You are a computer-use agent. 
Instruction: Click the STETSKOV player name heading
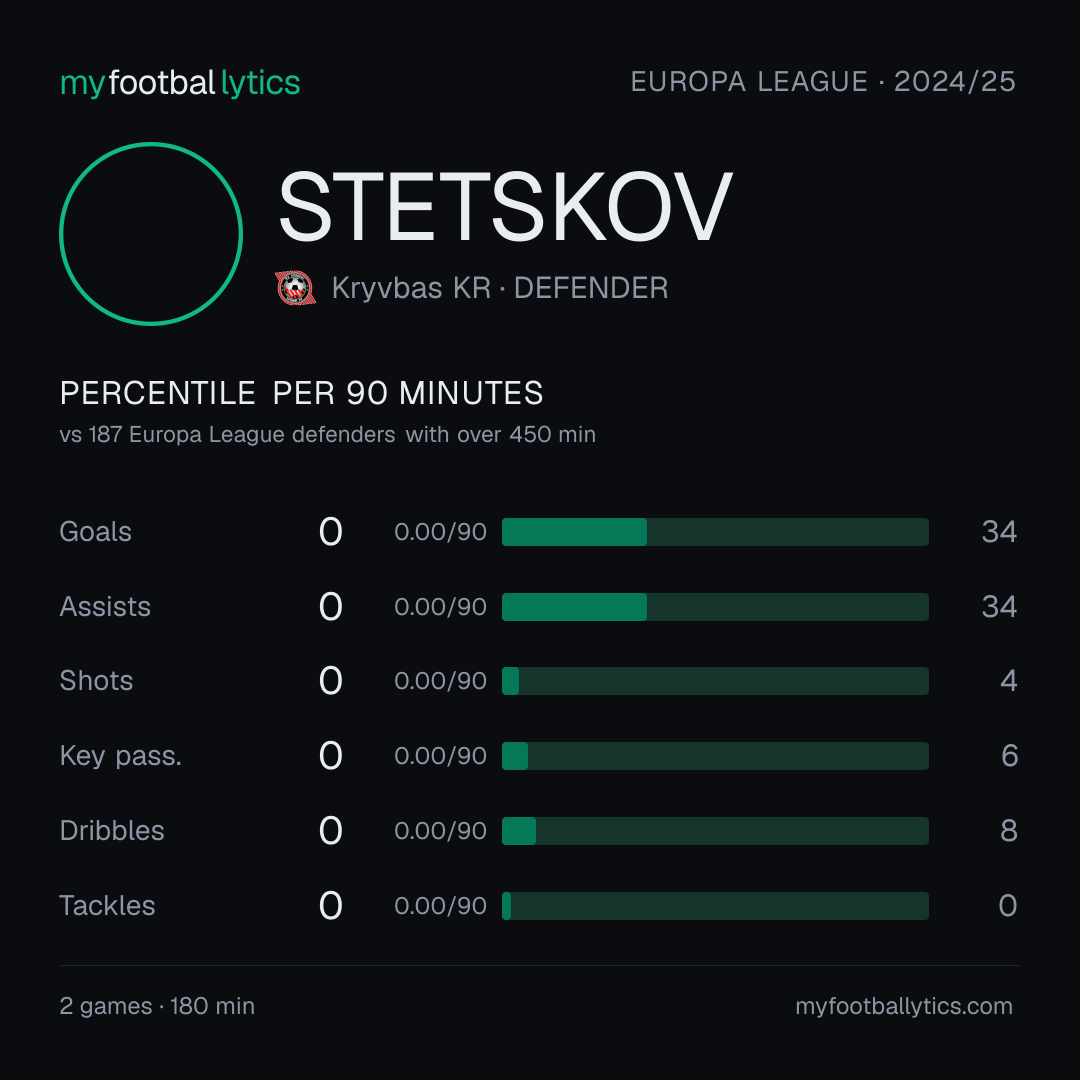point(505,207)
